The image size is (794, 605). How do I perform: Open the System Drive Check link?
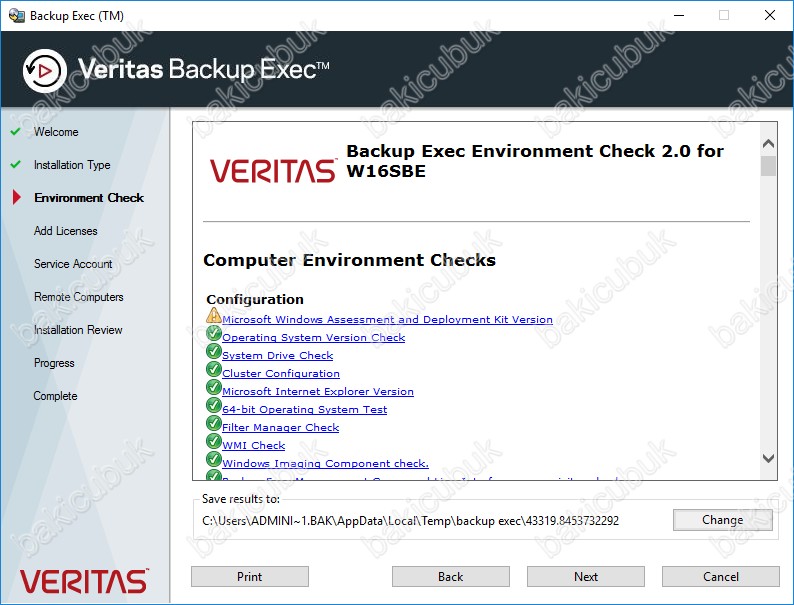click(x=277, y=355)
